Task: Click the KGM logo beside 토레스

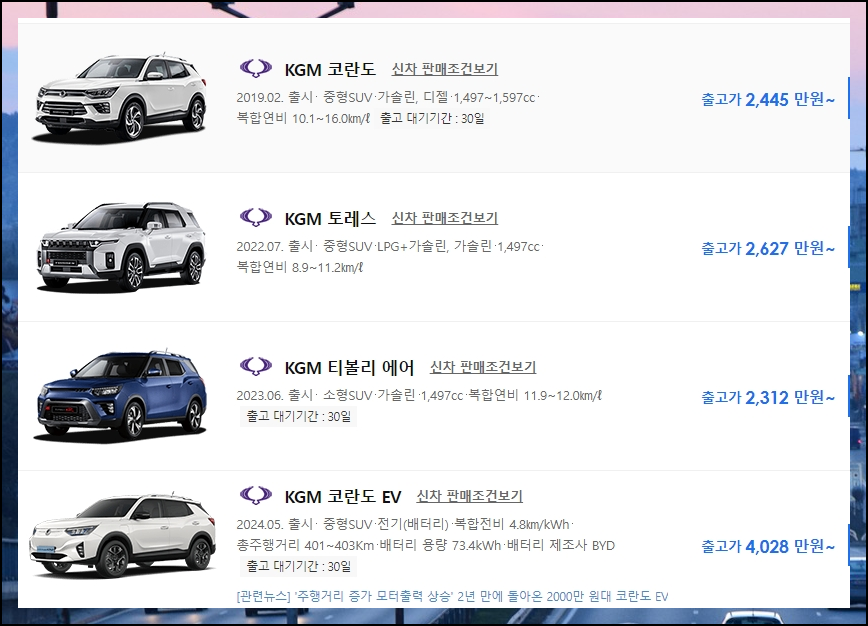Action: [256, 218]
